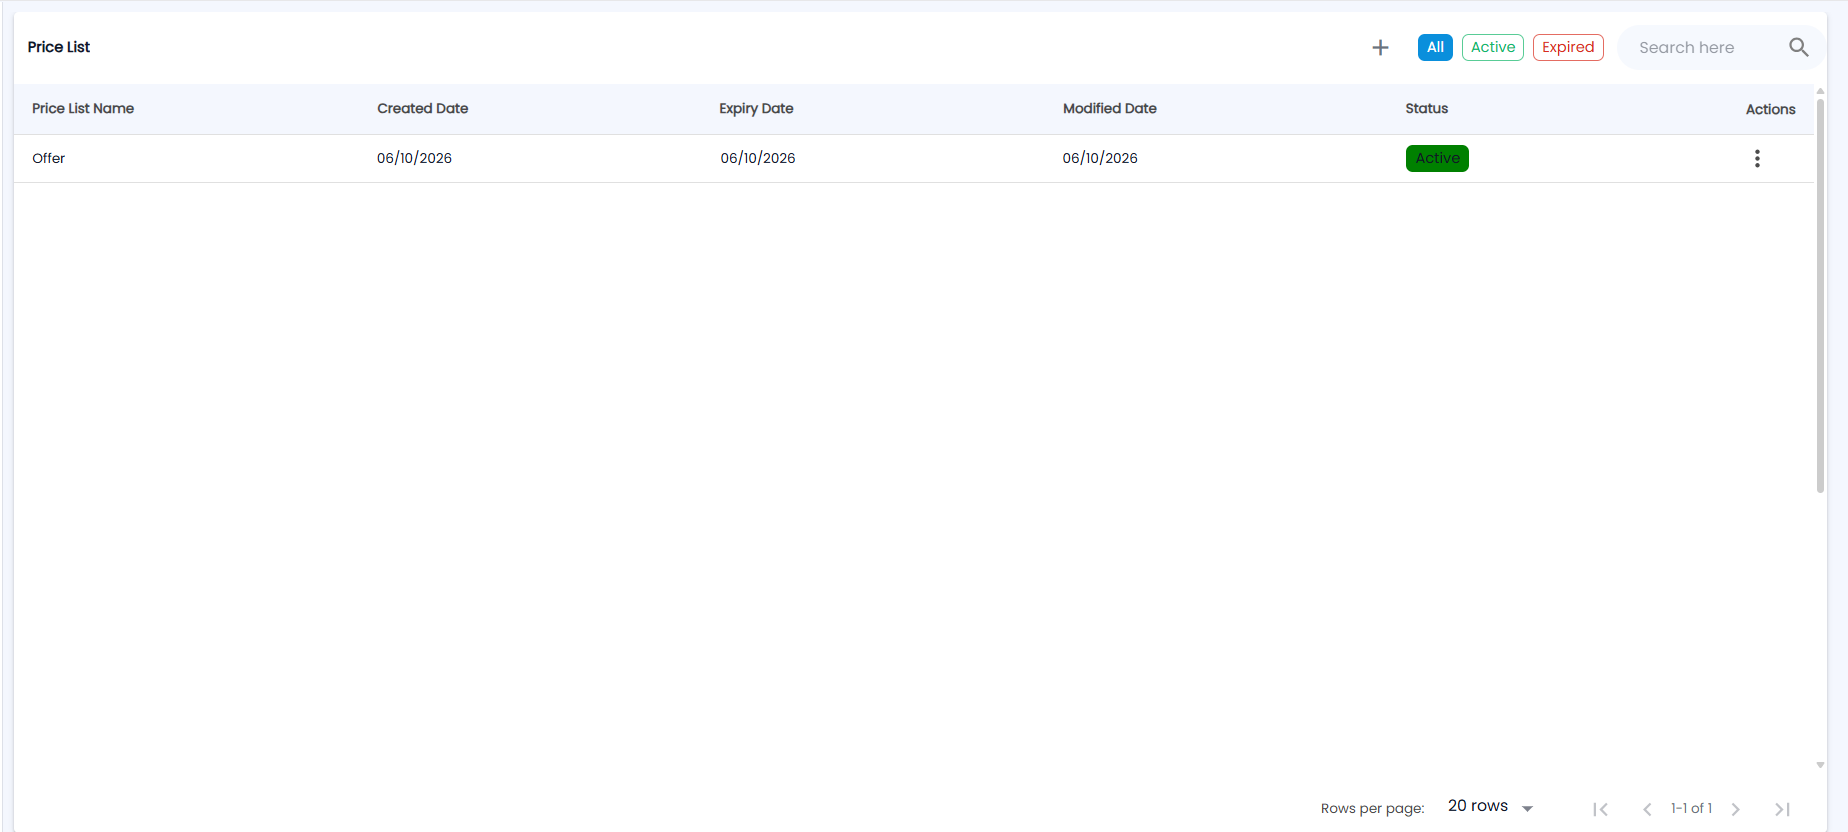Click the Actions column header

1770,109
